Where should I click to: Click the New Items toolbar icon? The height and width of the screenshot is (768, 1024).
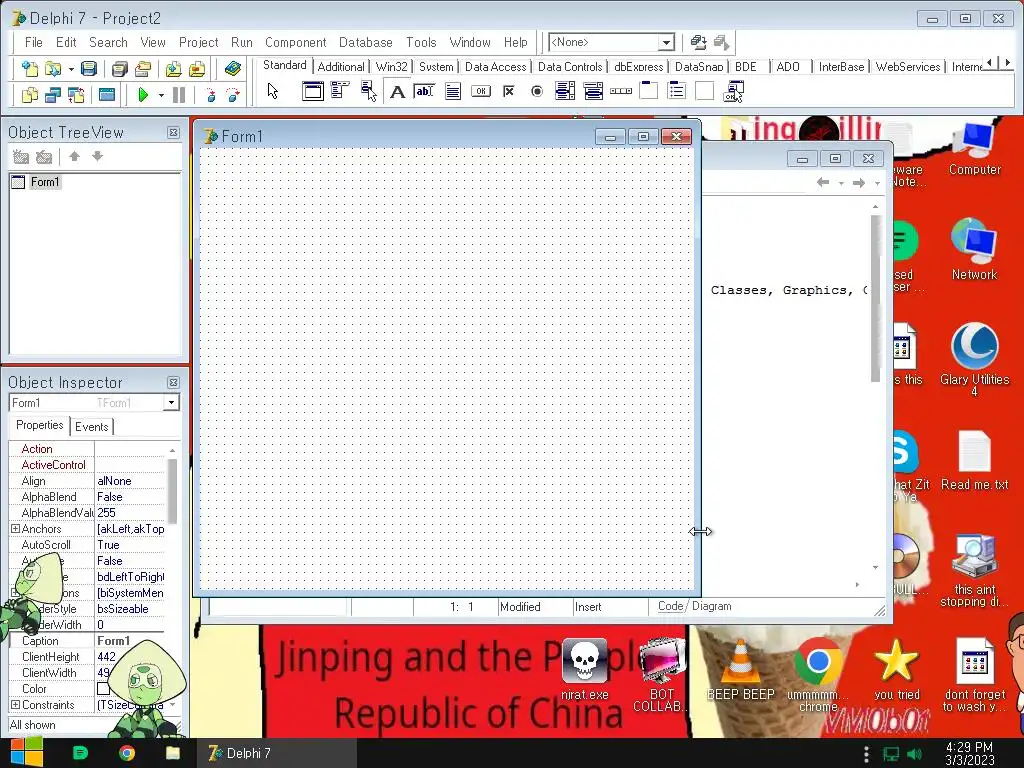coord(29,69)
